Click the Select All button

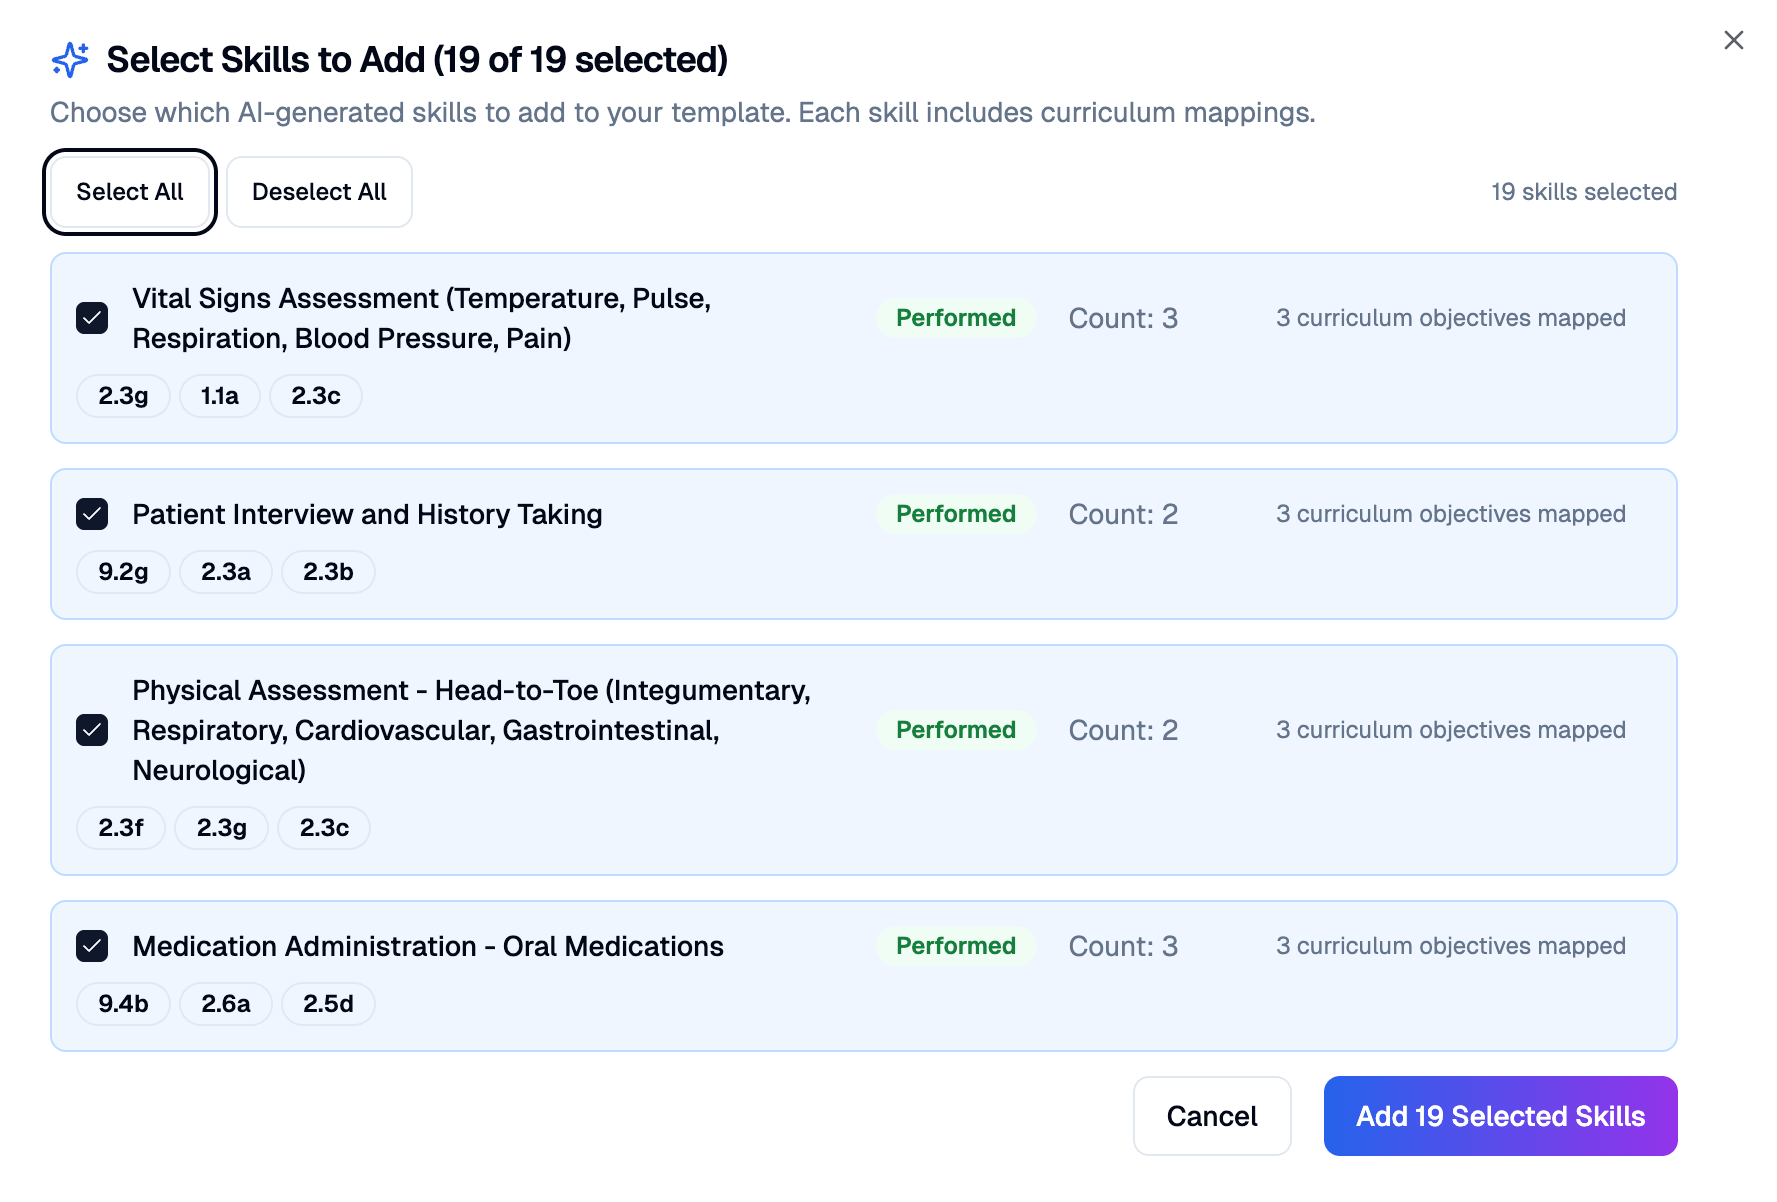[130, 192]
